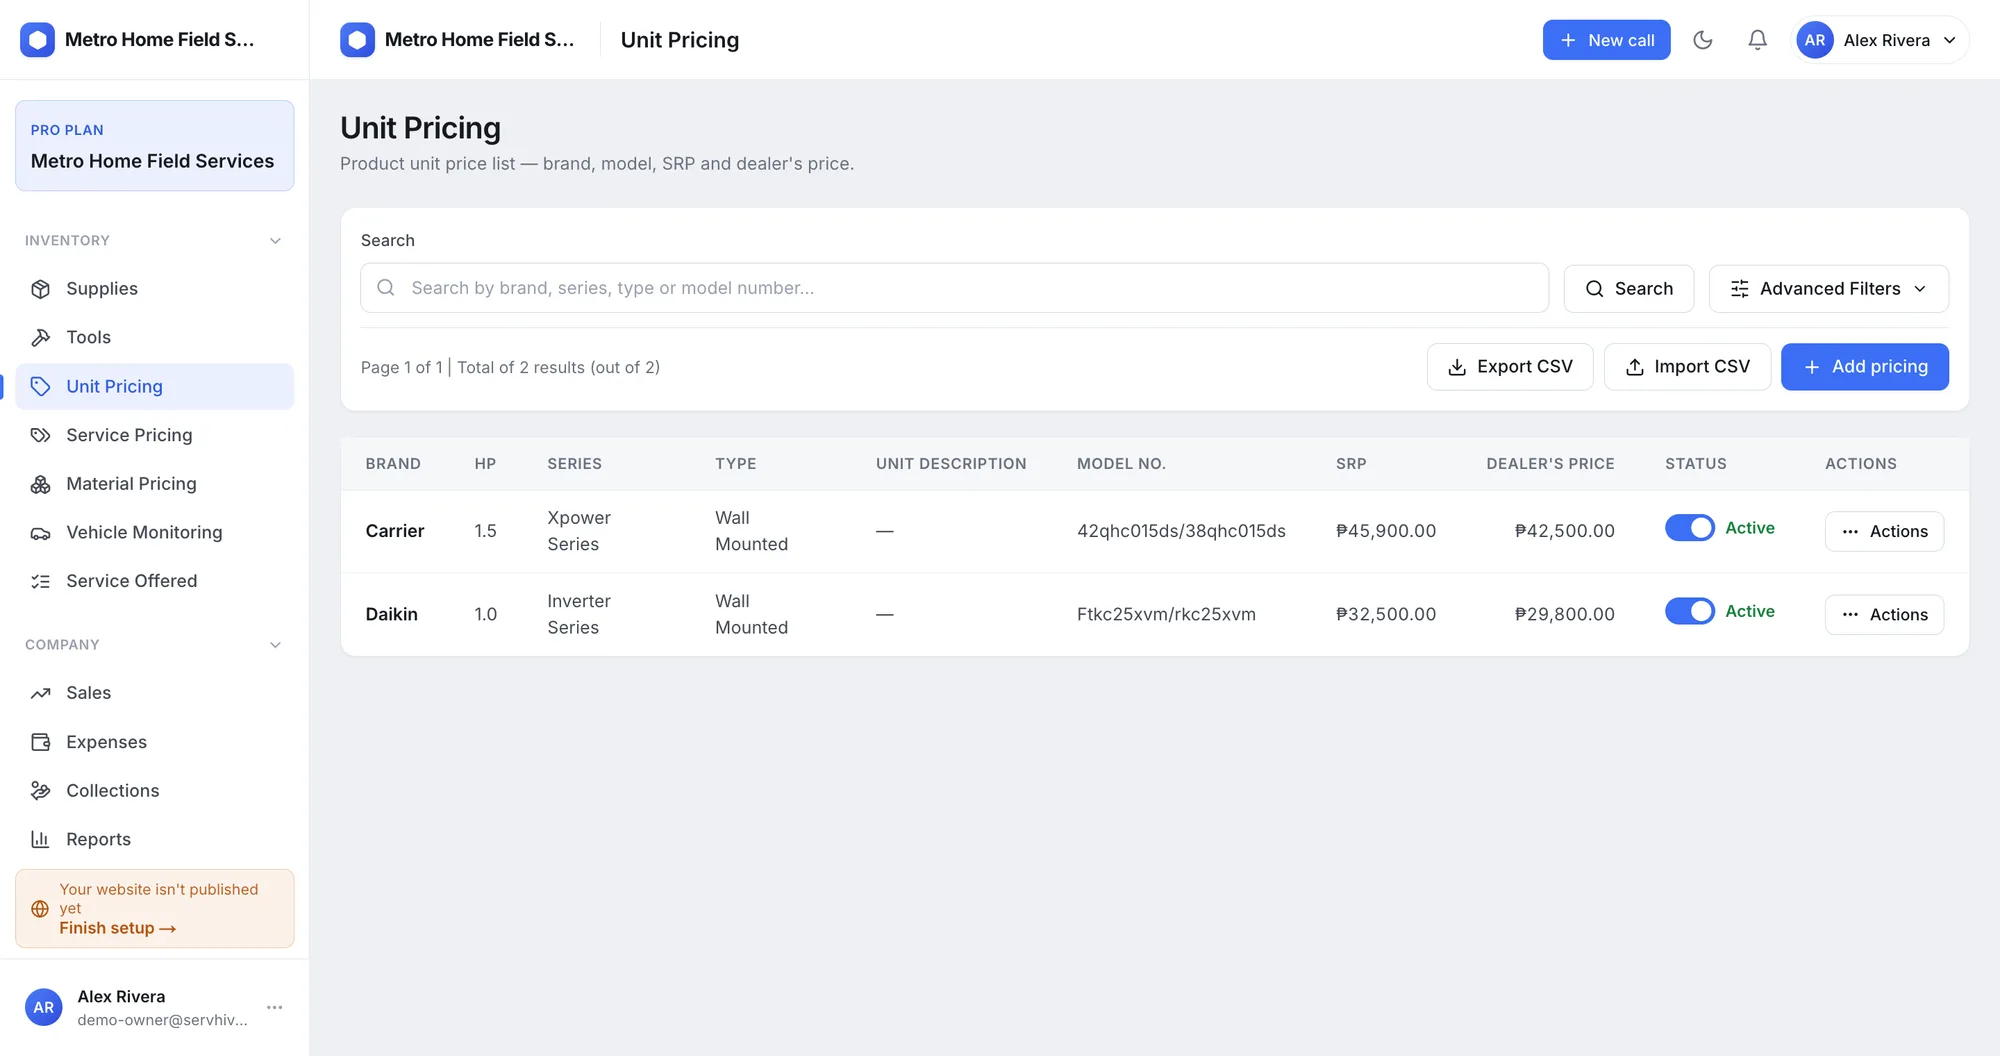Click the Daikin SRP ₱32,500.00

1386,614
